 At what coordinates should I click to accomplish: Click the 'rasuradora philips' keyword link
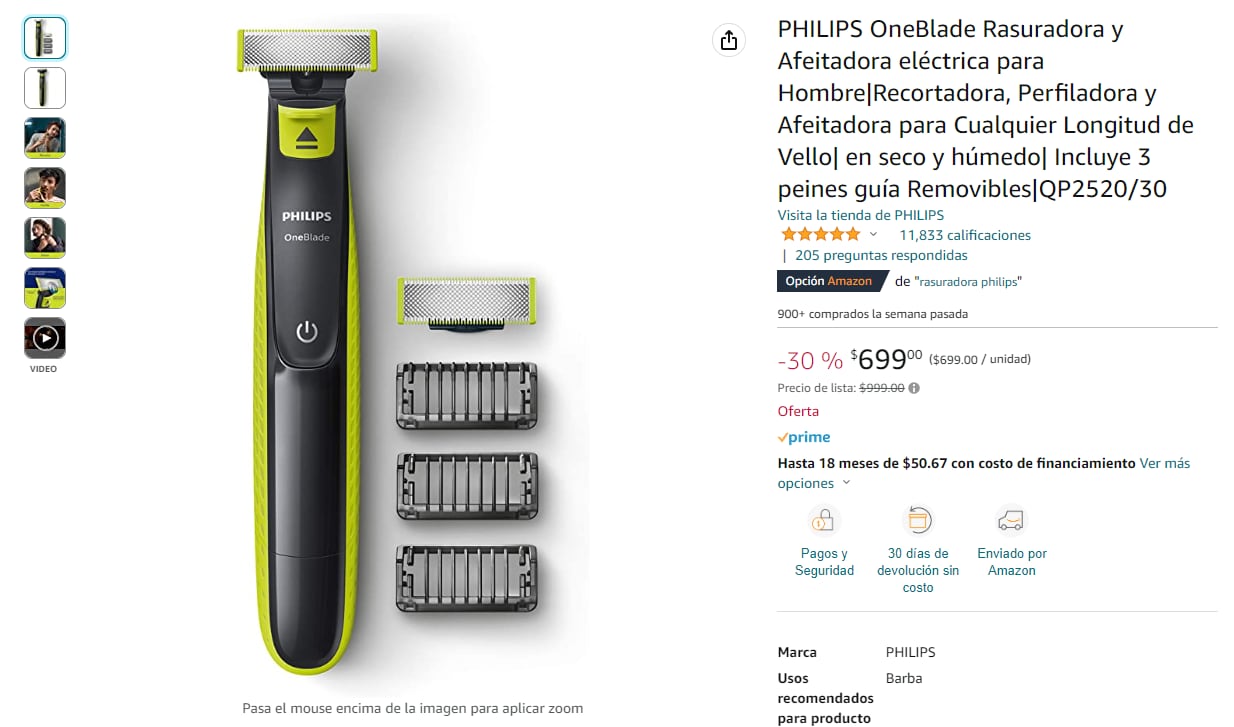(968, 282)
